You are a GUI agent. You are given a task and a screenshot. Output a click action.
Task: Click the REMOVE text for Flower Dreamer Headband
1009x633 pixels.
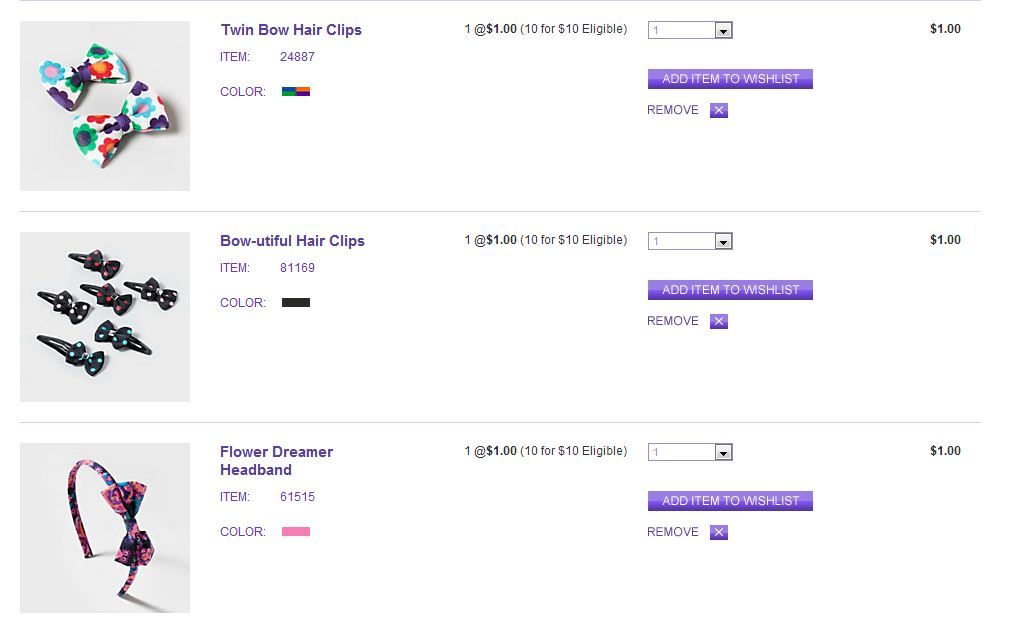click(x=673, y=532)
